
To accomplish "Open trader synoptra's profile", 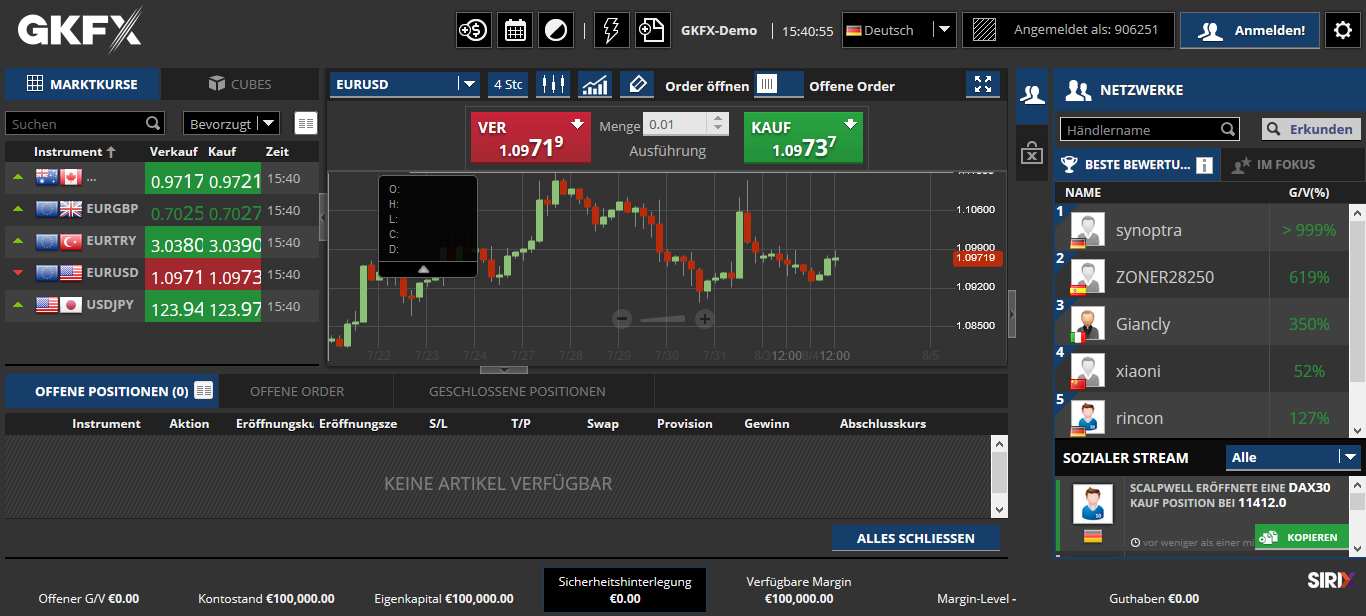I will (x=1201, y=229).
